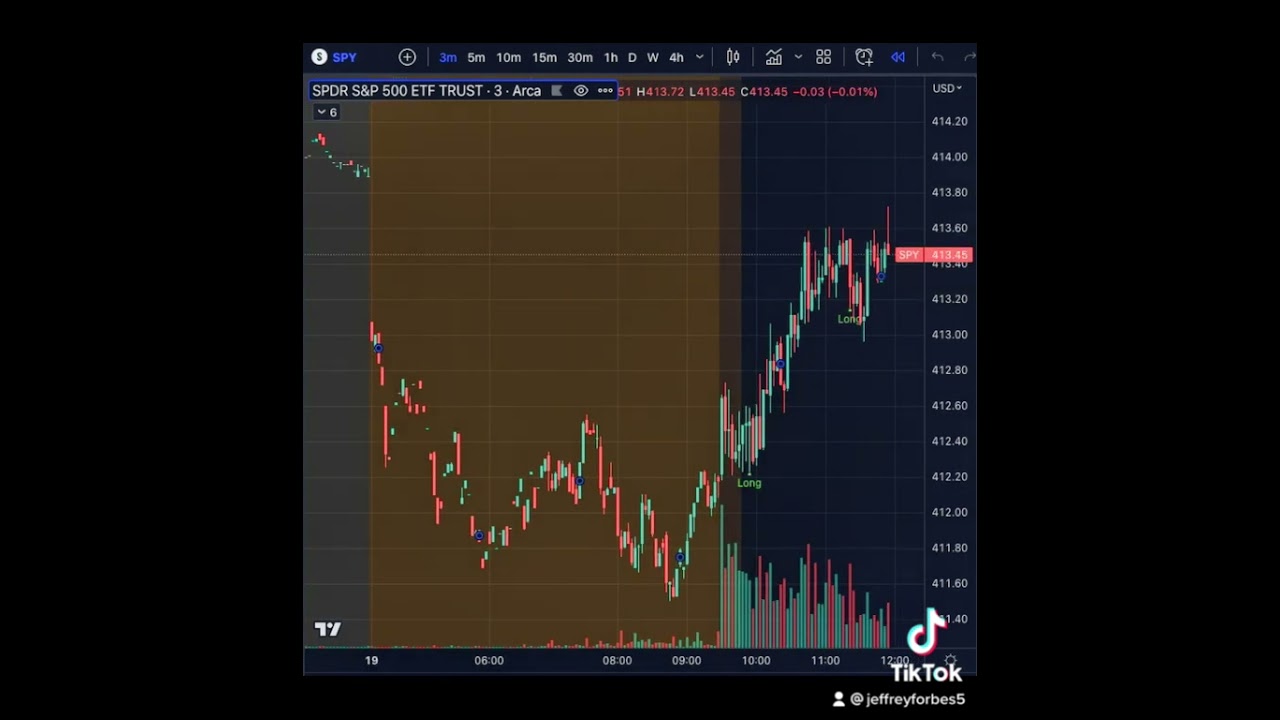Expand the time interval dropdown chevron
Viewport: 1280px width, 720px height.
click(699, 57)
